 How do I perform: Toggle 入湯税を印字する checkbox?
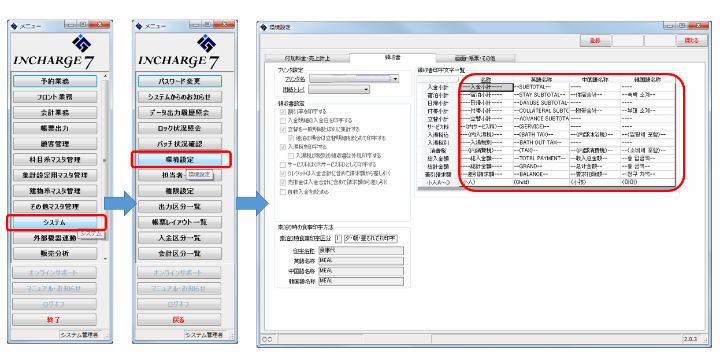283,147
